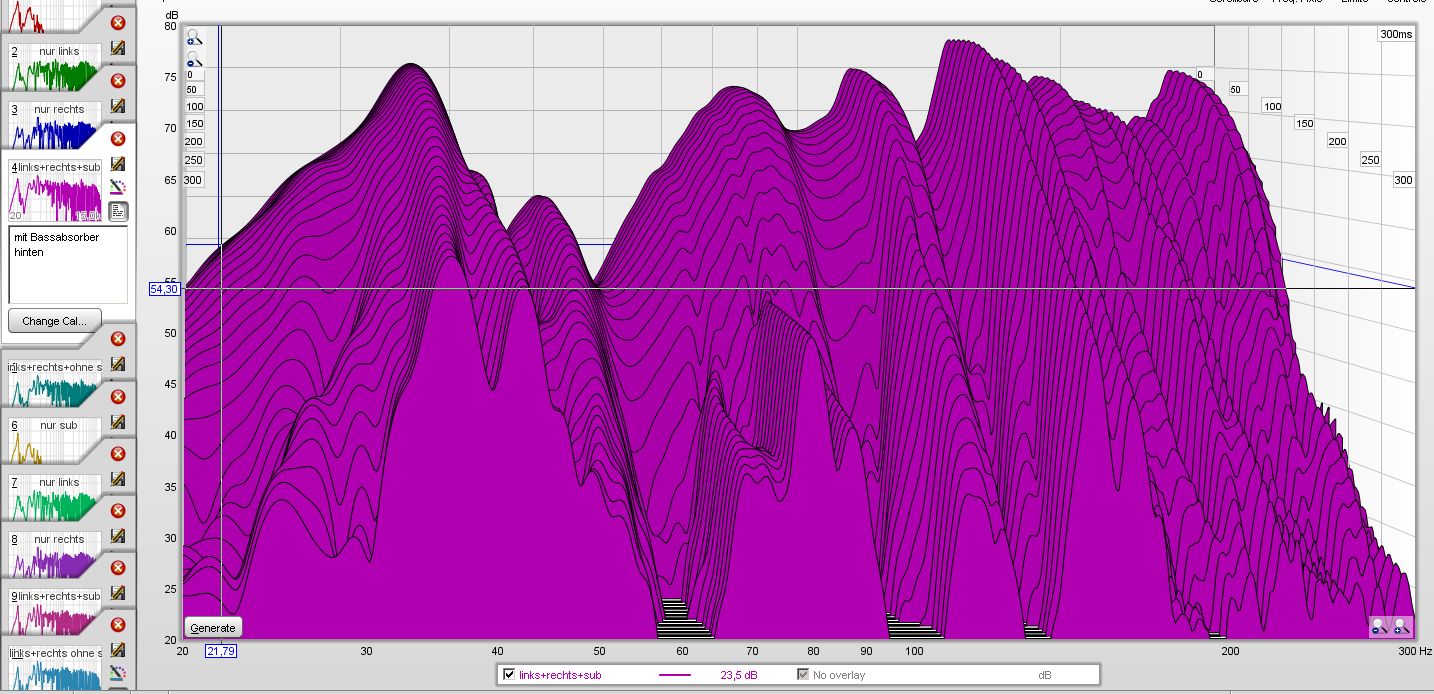Image resolution: width=1434 pixels, height=694 pixels.
Task: Open trace colour icon for the last measurement
Action: point(118,673)
